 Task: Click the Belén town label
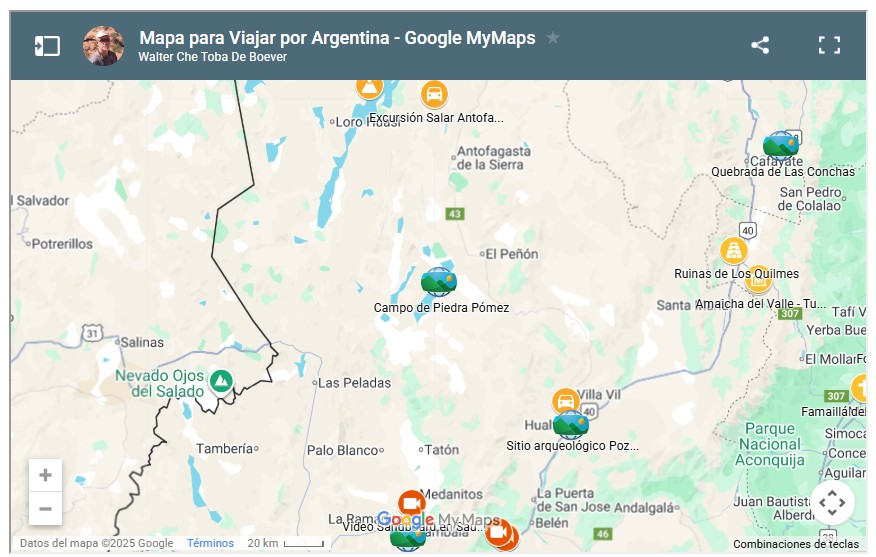pyautogui.click(x=551, y=523)
